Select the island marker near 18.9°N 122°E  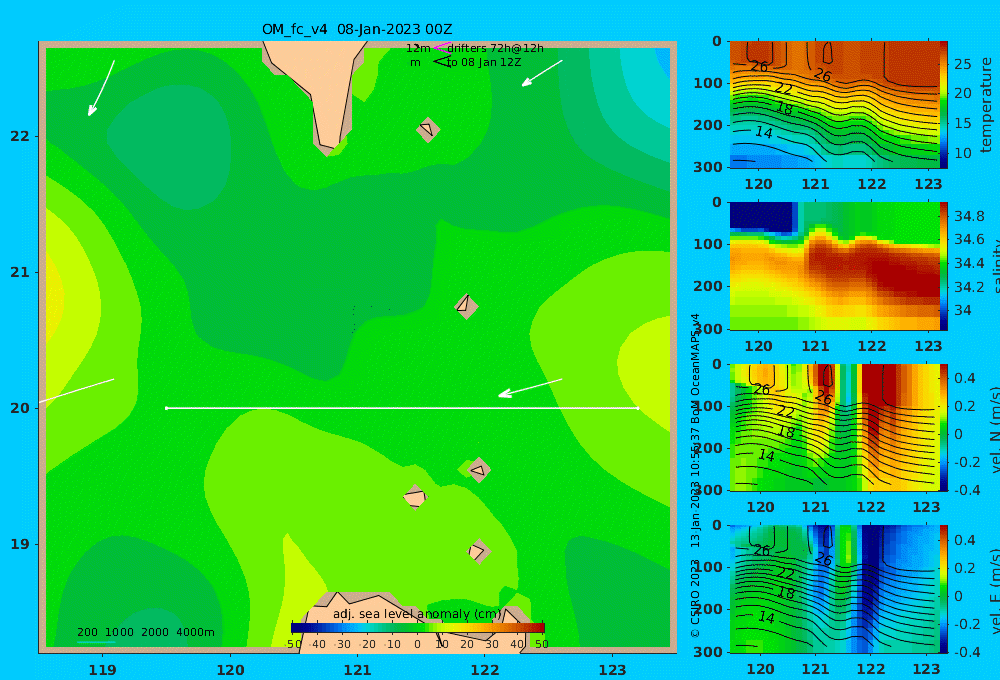[x=478, y=551]
